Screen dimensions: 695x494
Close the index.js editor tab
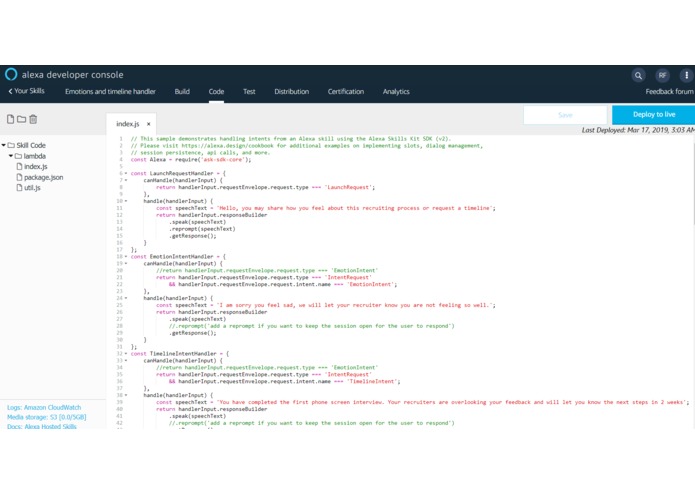point(148,124)
